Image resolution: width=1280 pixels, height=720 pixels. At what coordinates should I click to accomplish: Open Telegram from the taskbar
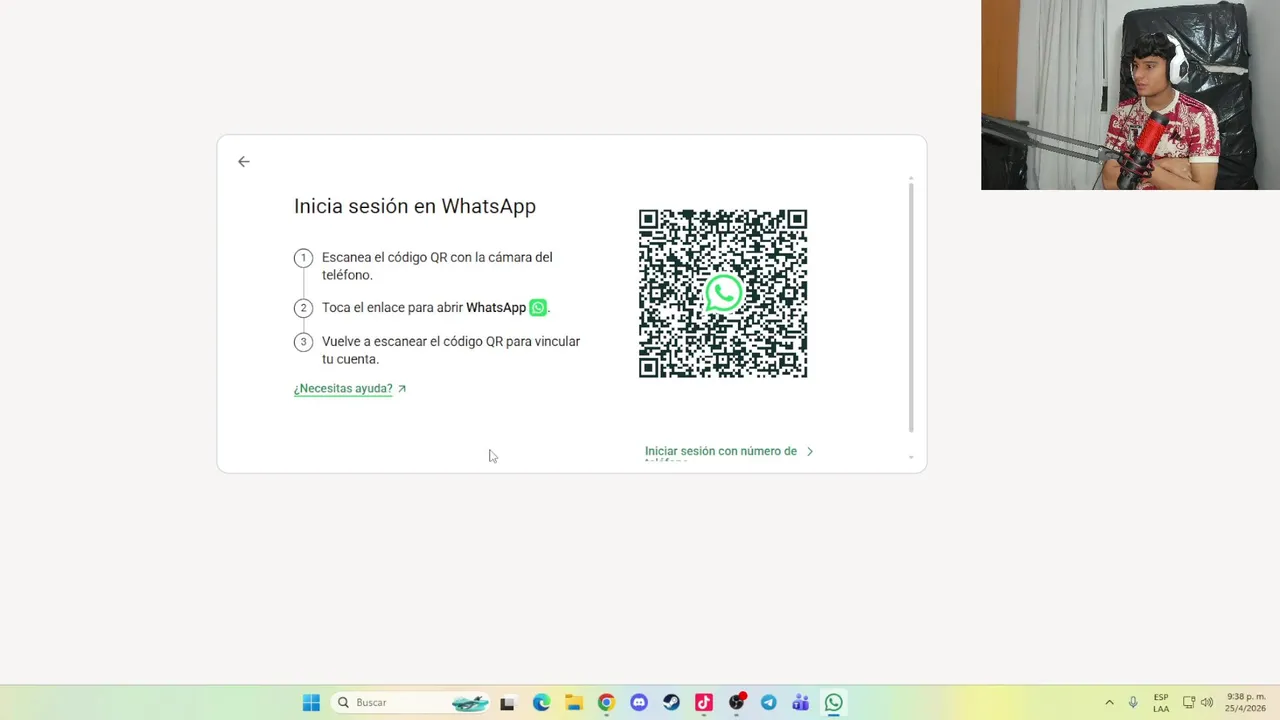click(768, 703)
